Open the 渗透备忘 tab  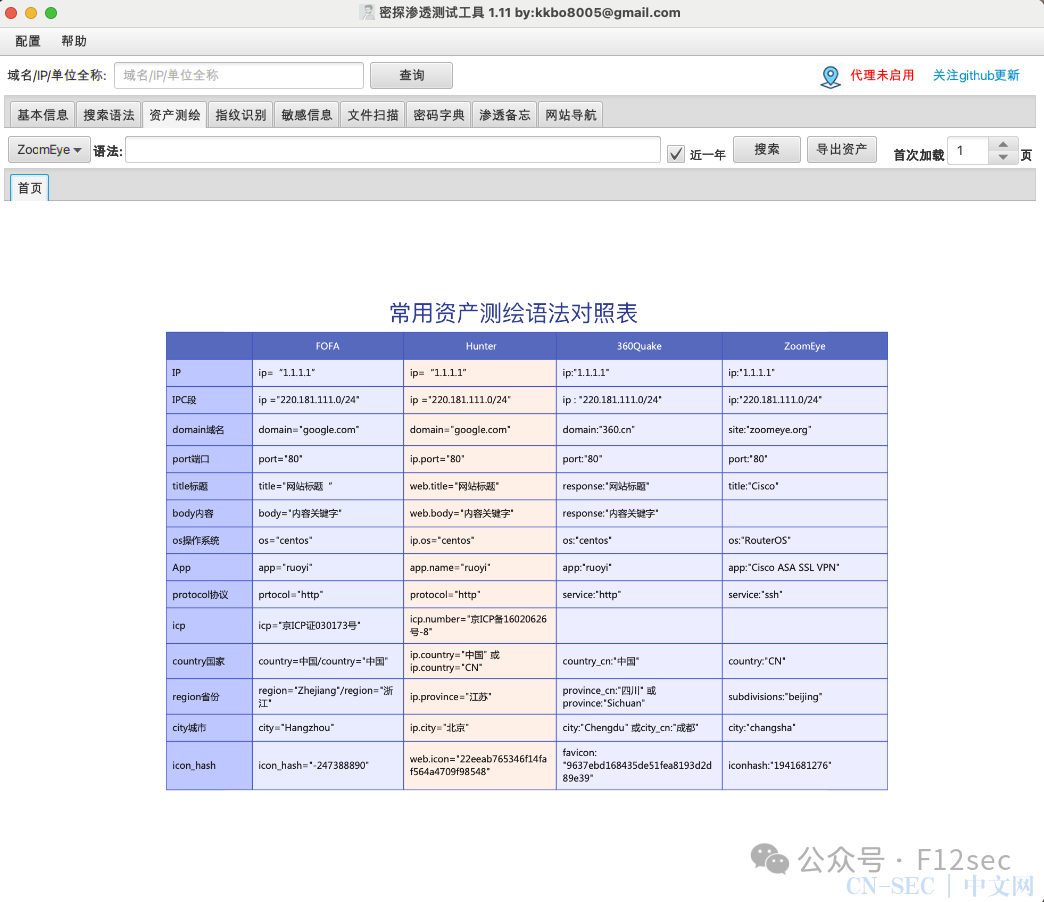pyautogui.click(x=504, y=115)
